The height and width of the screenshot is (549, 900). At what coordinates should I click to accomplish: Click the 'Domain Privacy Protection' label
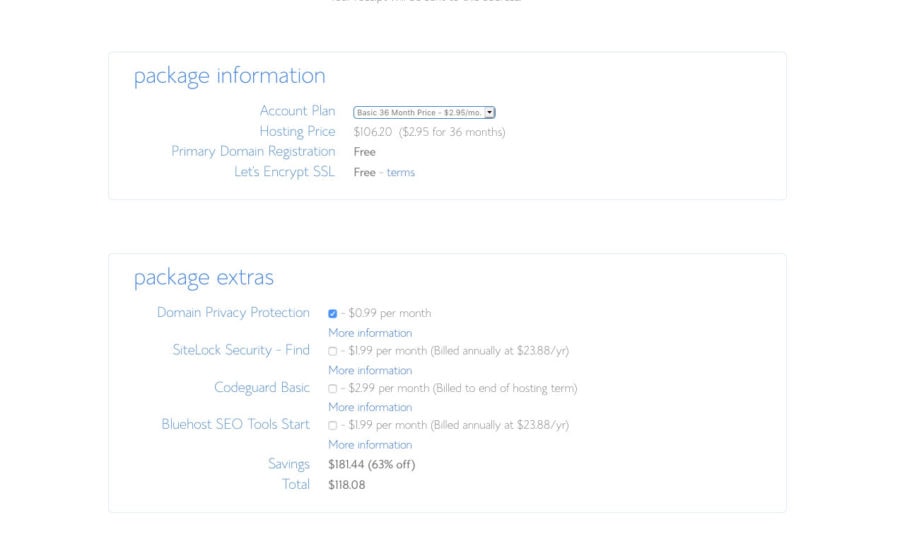(233, 312)
